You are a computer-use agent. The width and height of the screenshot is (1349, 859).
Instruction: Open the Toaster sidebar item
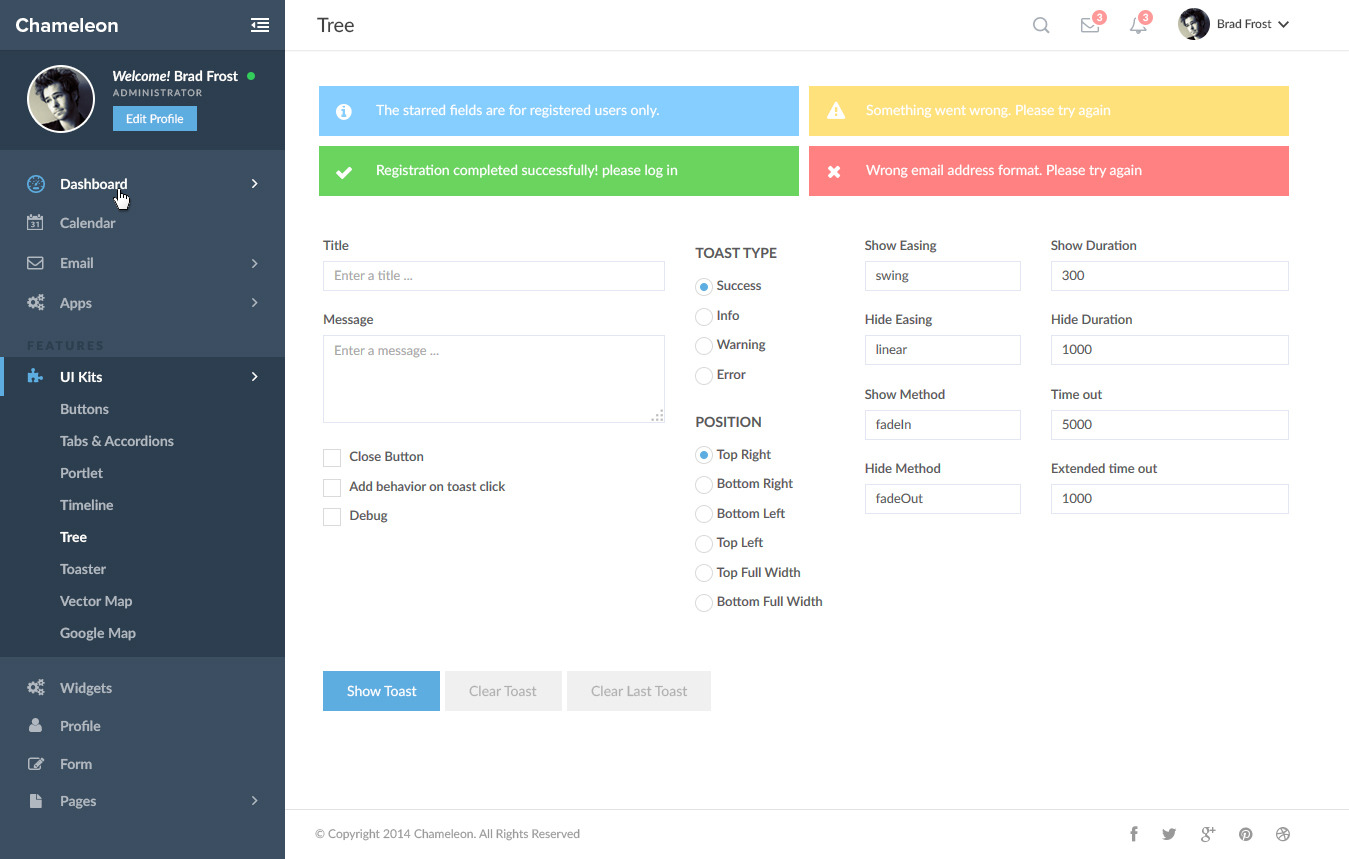point(83,569)
